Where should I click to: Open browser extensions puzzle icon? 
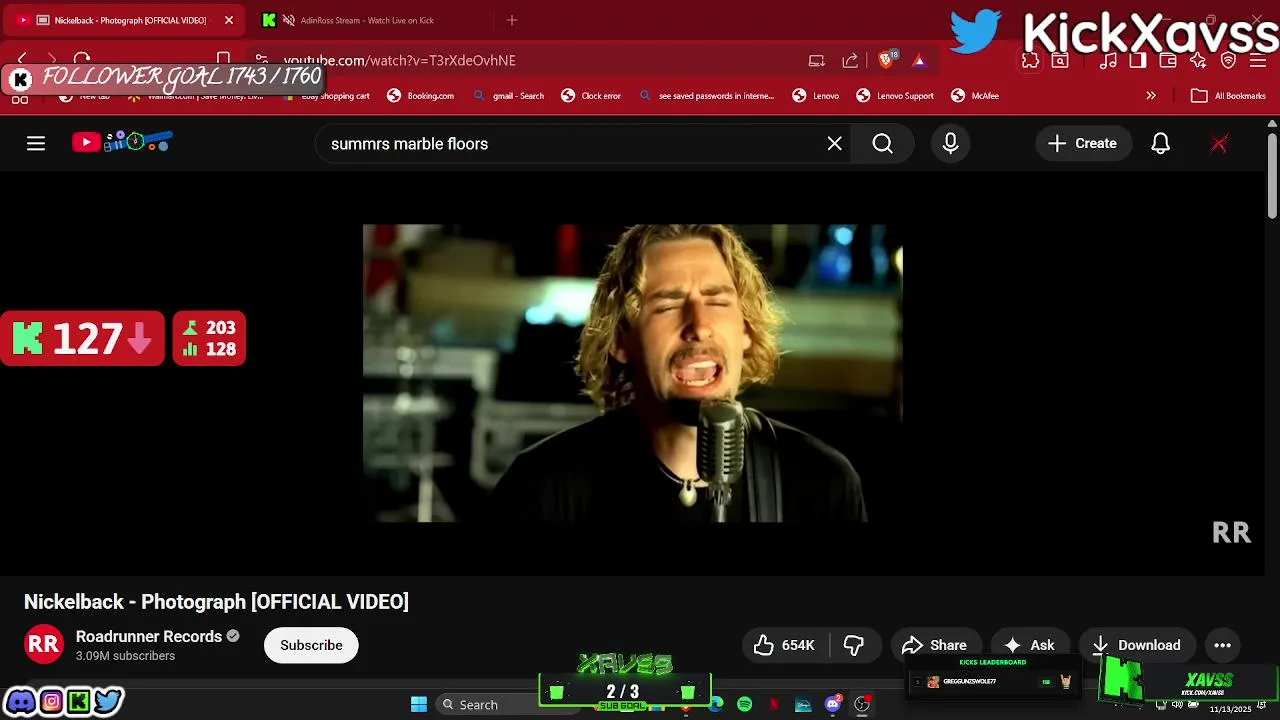tap(1030, 61)
